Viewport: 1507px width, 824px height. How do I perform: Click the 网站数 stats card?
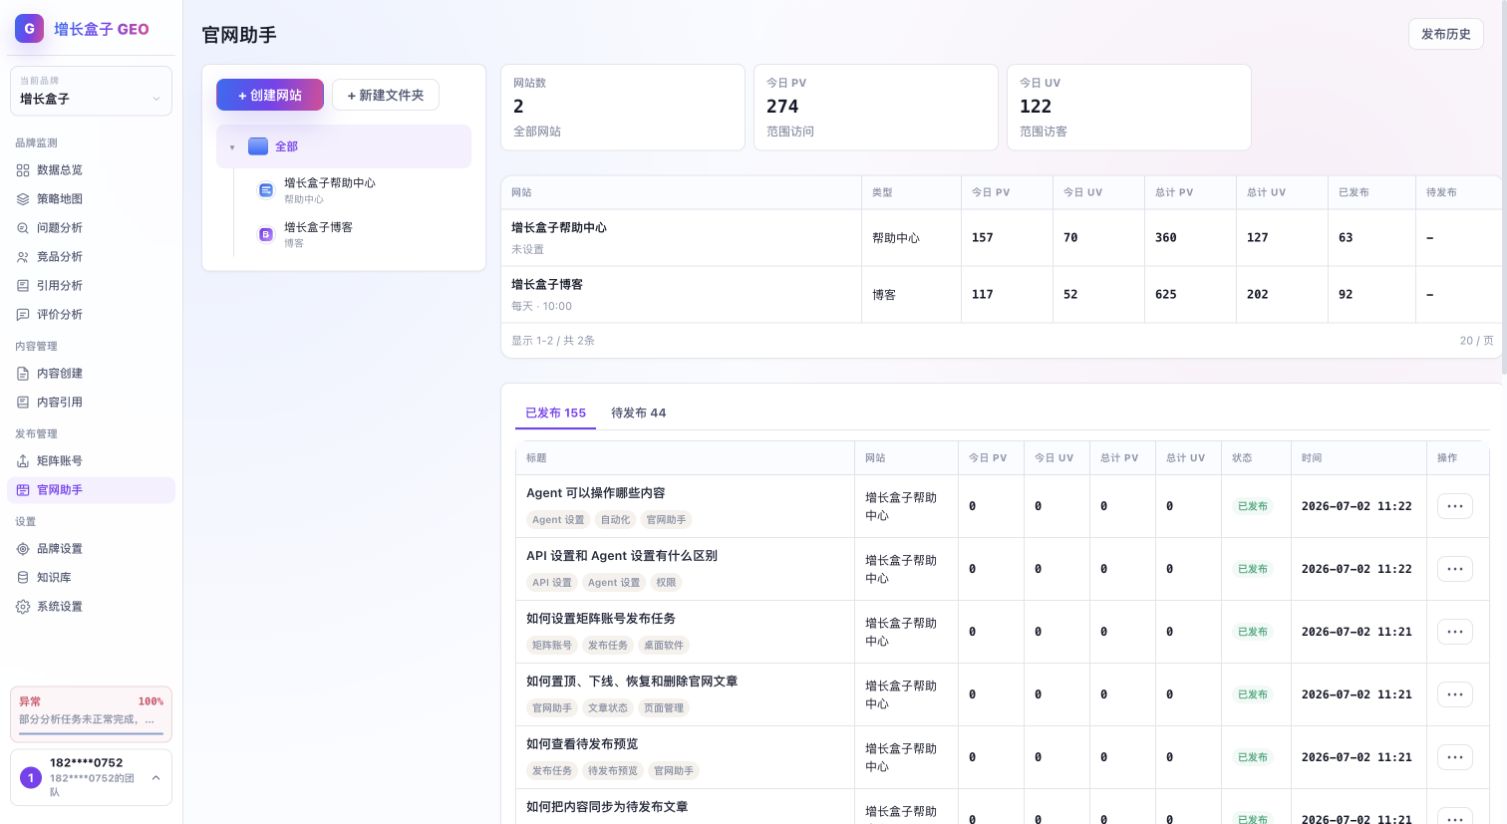[622, 107]
